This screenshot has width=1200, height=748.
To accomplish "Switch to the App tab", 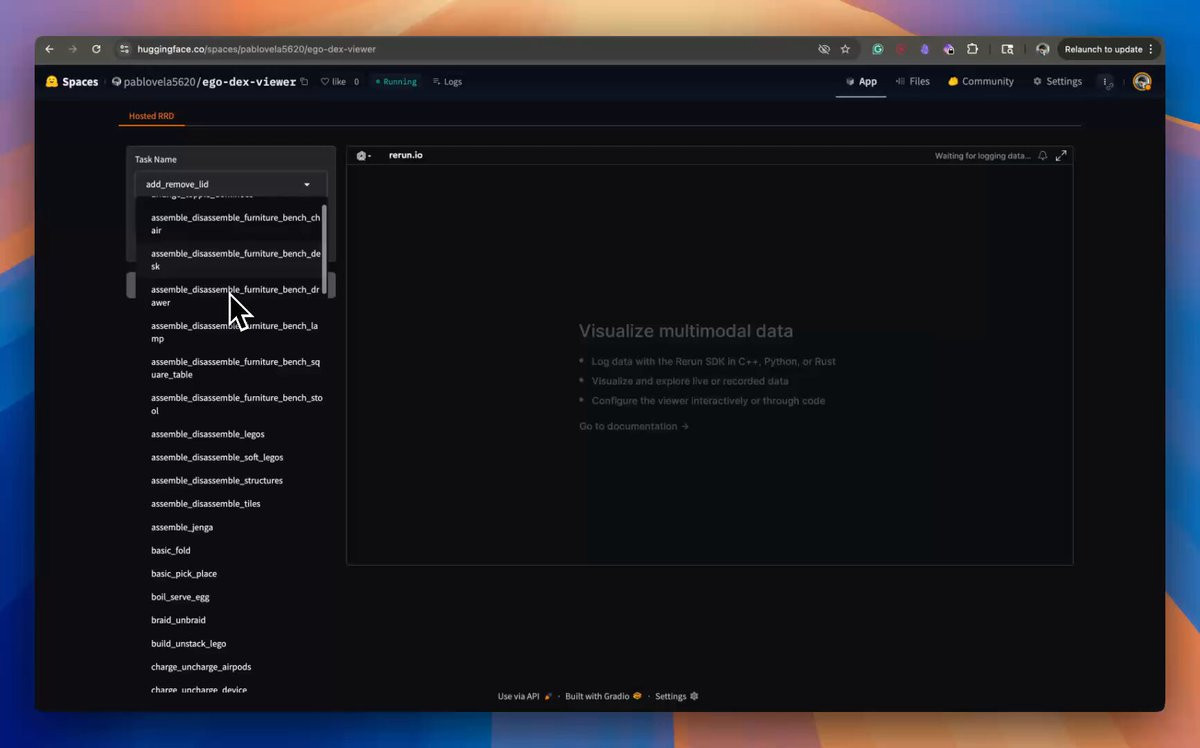I will coord(861,82).
